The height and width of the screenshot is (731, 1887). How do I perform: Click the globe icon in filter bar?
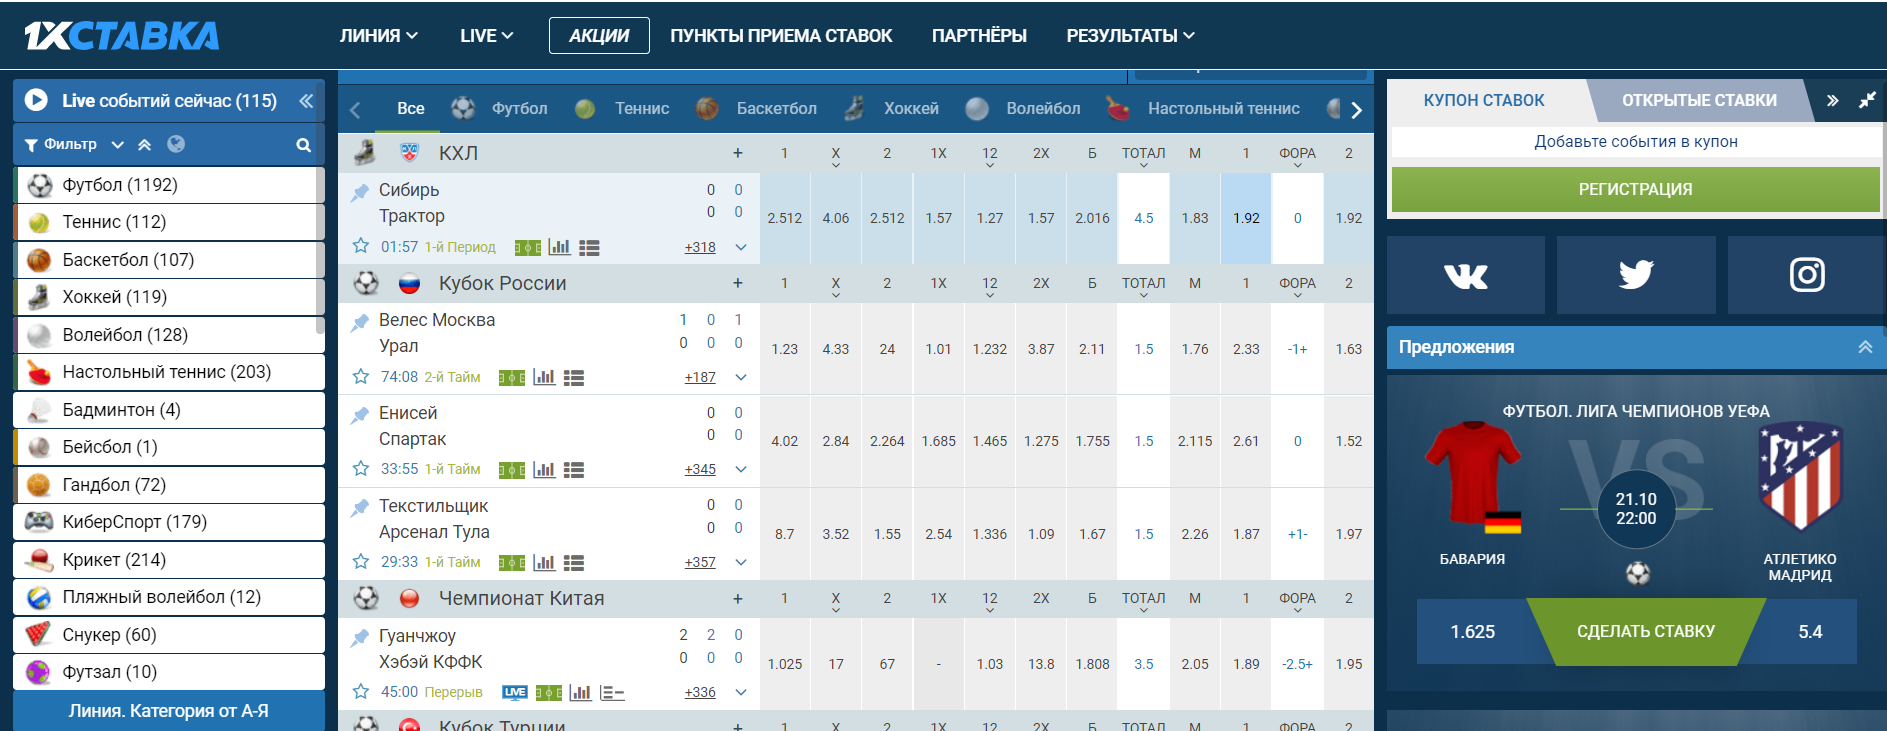[176, 144]
